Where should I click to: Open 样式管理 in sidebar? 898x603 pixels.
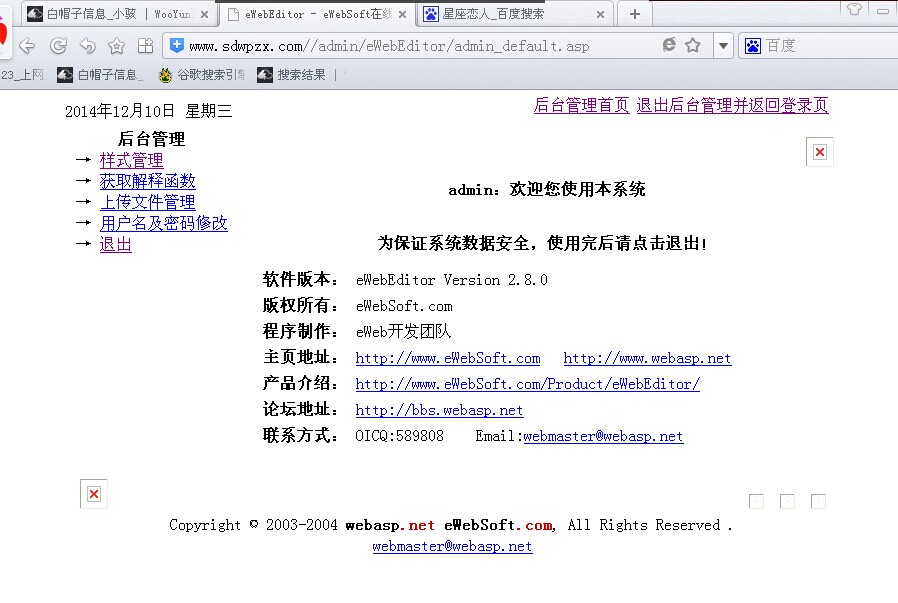pyautogui.click(x=131, y=160)
